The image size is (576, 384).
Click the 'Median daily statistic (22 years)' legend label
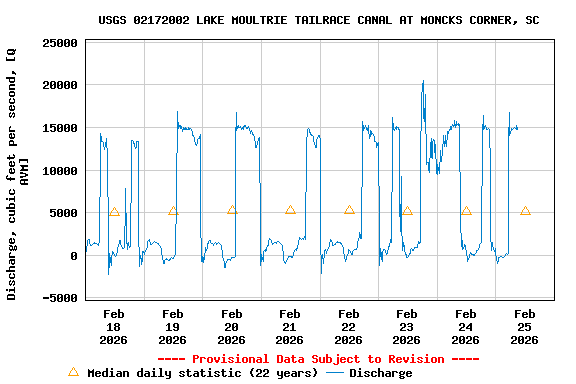[x=202, y=373]
